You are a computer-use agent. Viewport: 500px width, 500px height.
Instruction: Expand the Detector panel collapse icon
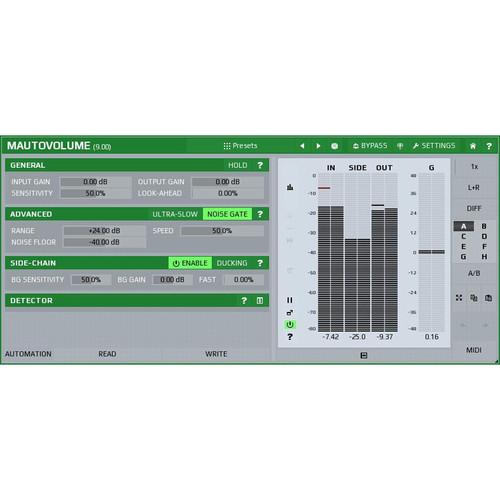(x=260, y=301)
